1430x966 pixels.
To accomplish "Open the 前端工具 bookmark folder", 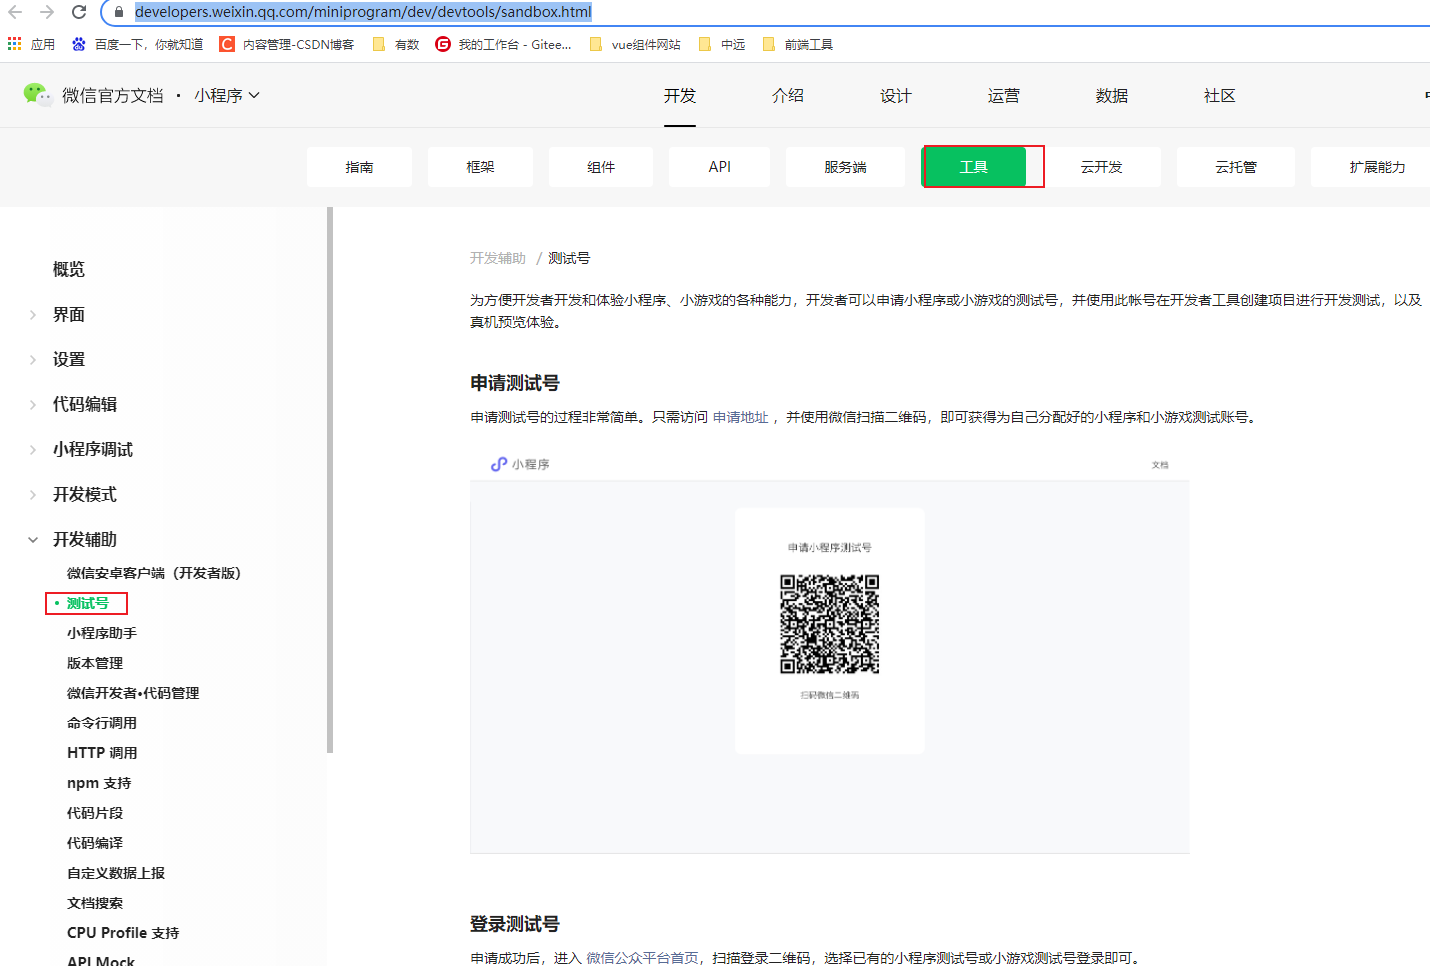I will [798, 44].
